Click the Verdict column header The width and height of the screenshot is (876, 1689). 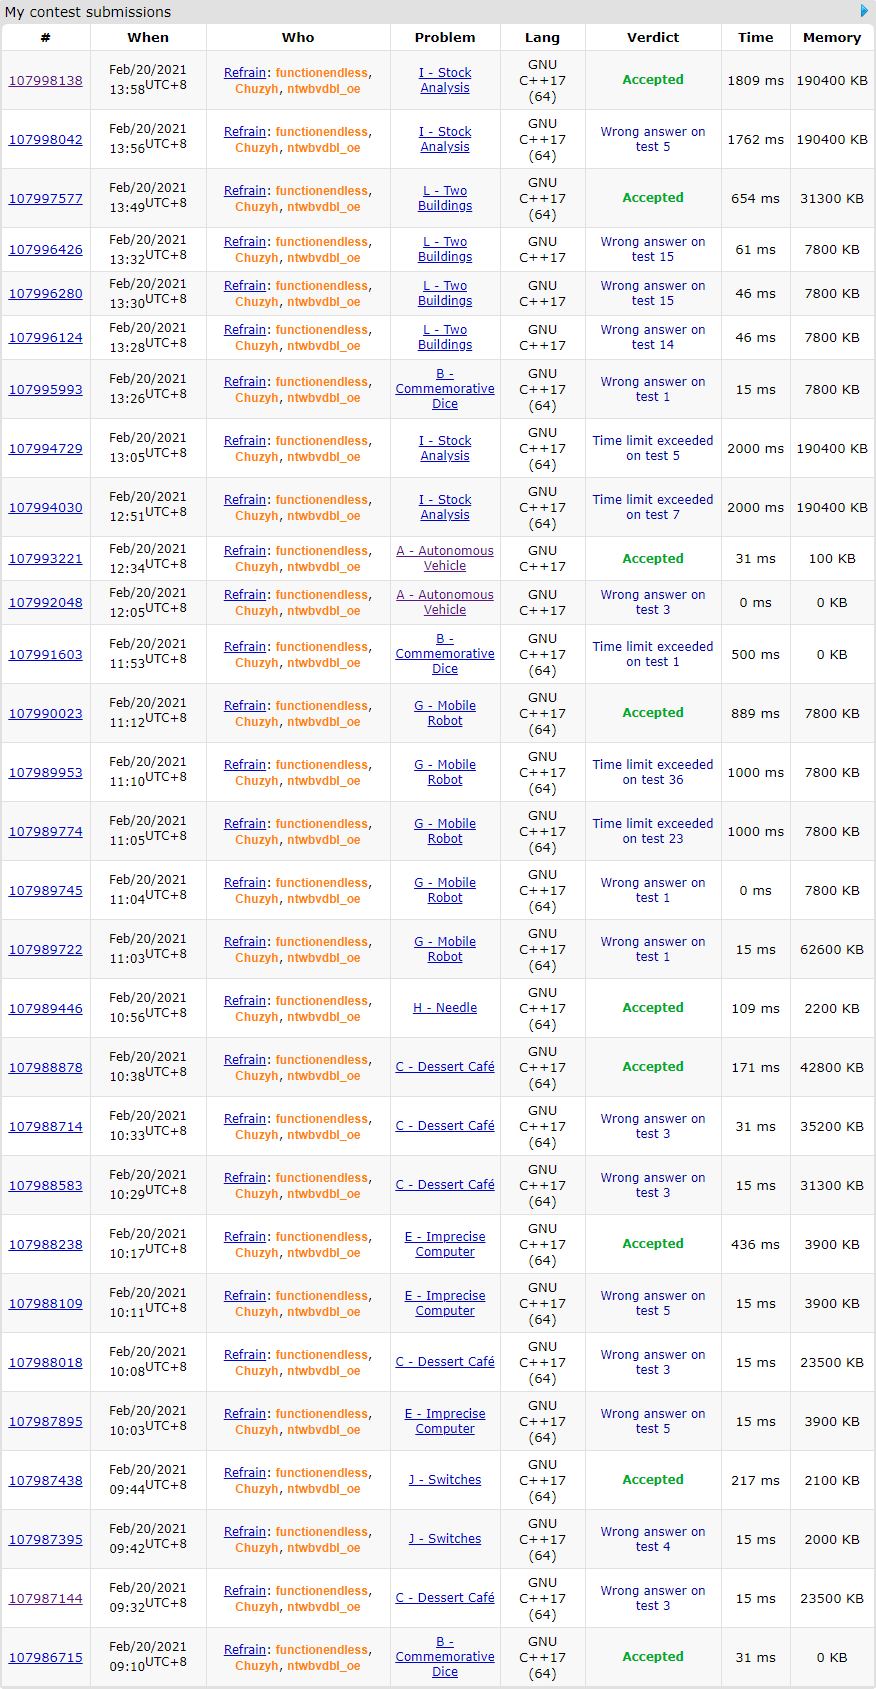tap(653, 37)
